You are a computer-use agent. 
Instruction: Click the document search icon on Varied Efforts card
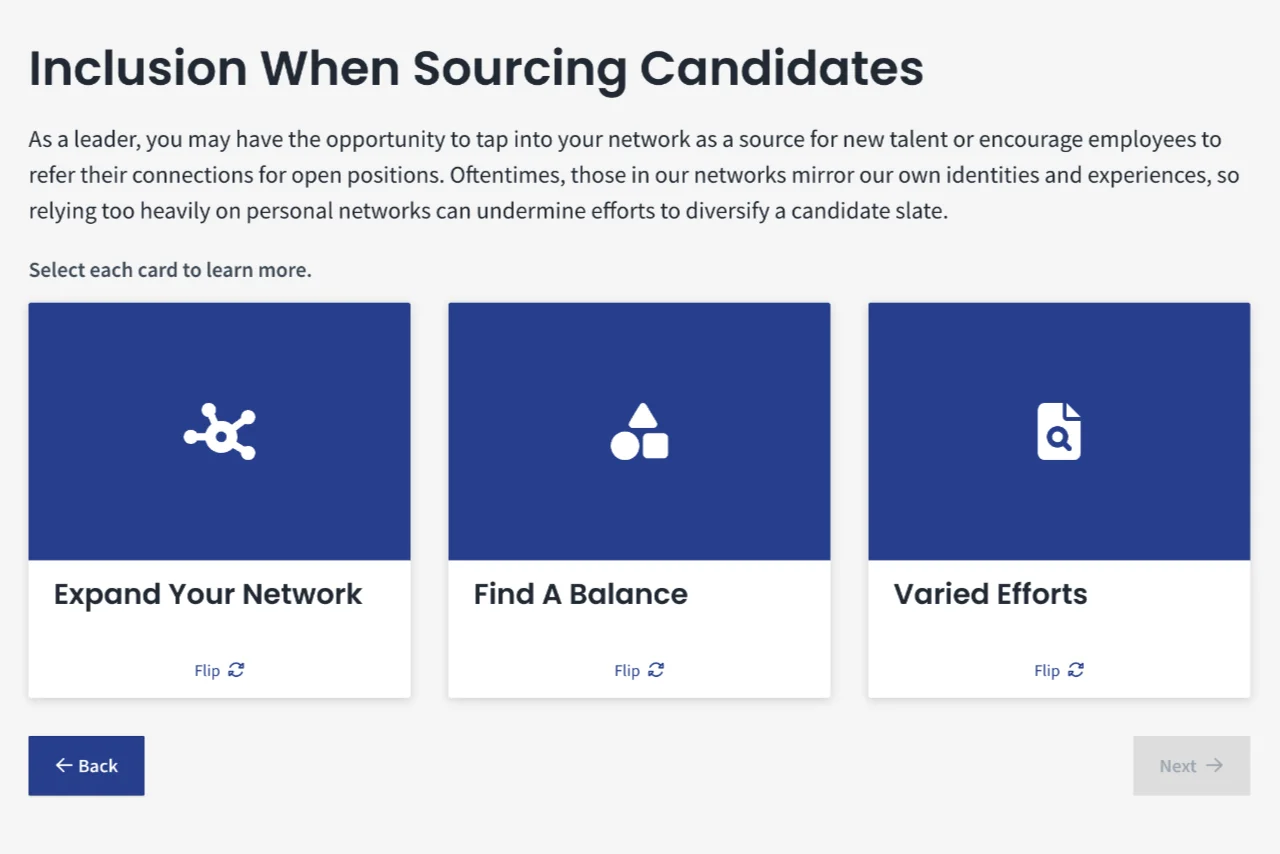point(1059,431)
